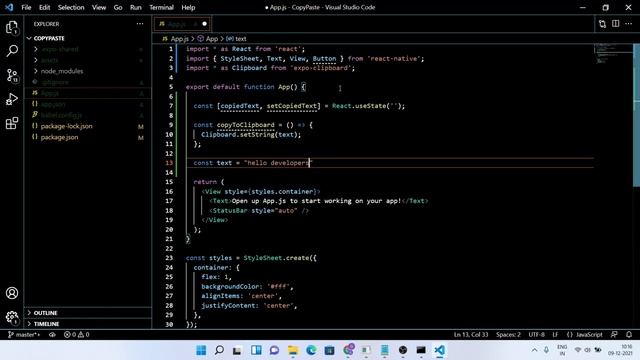Open the app.json file
This screenshot has height=360, width=640.
pyautogui.click(x=87, y=104)
